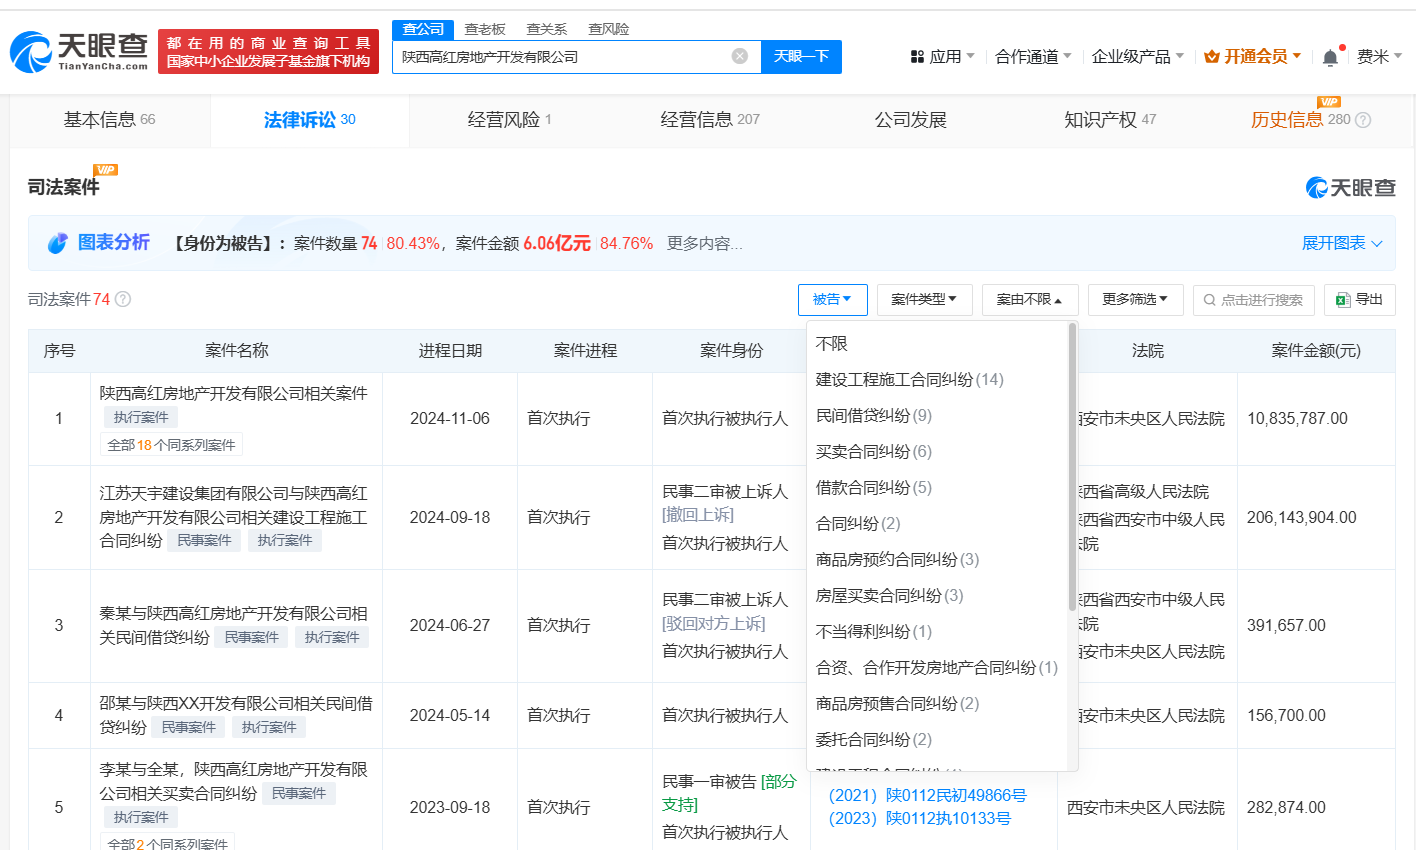This screenshot has width=1416, height=850.
Task: Click the help icon beside 历史信息 280
Action: tap(1363, 120)
